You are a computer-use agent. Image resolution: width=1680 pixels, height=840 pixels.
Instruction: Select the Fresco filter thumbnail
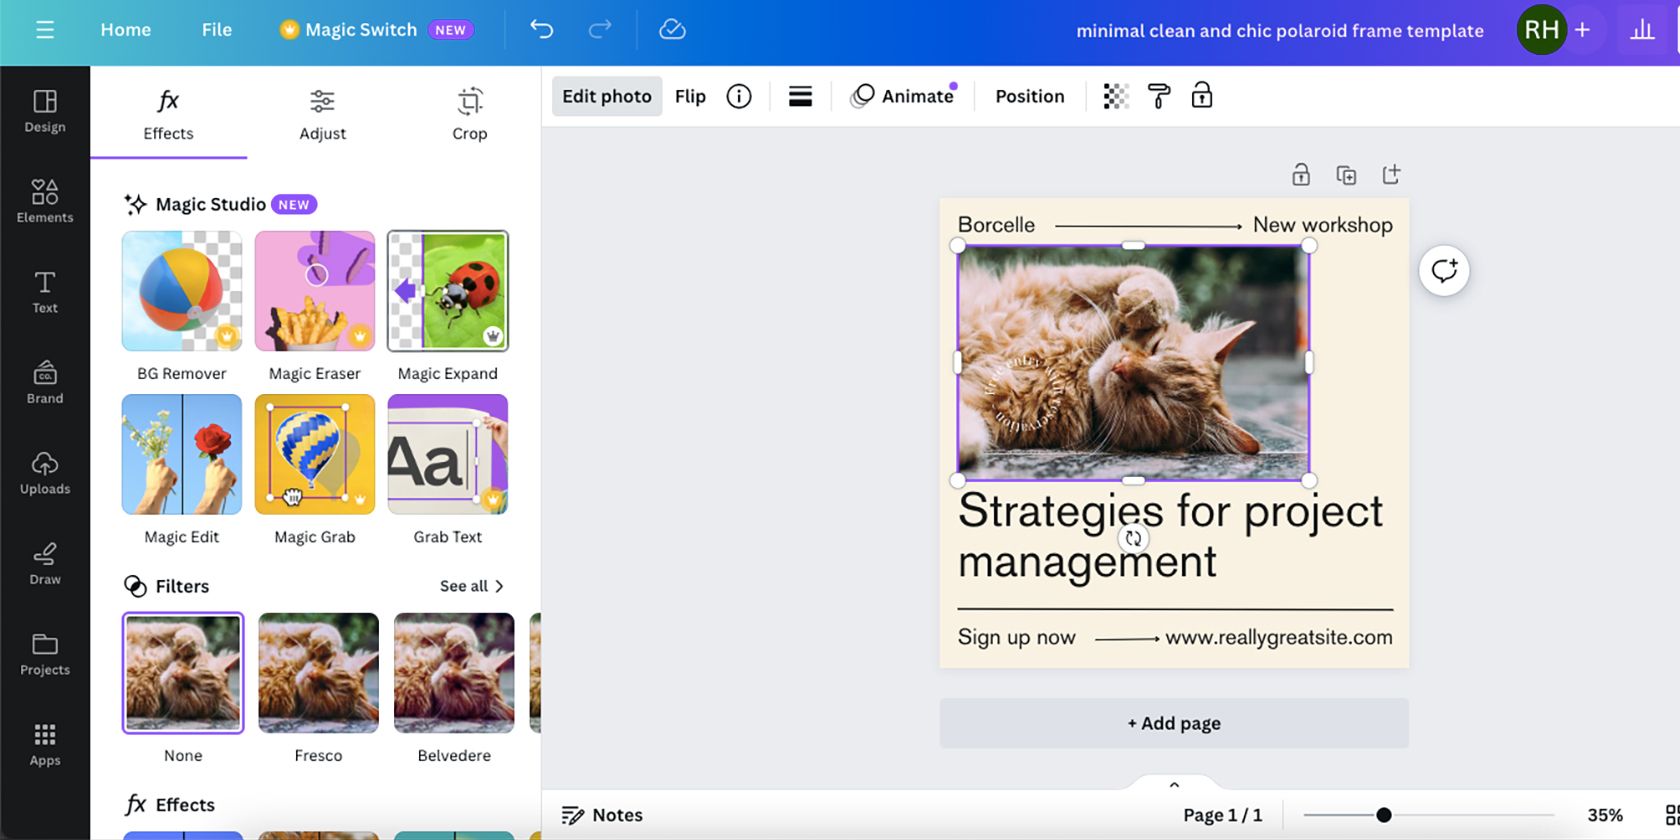tap(318, 673)
